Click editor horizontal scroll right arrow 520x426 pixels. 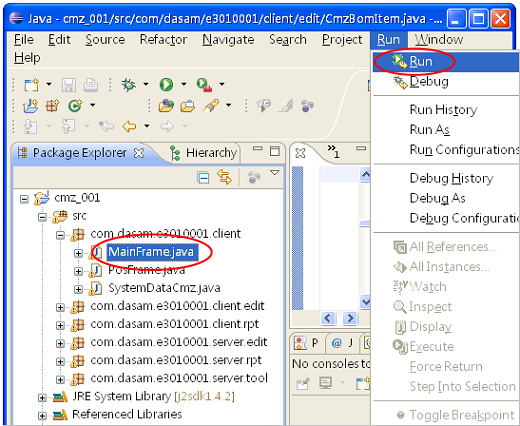(350, 318)
